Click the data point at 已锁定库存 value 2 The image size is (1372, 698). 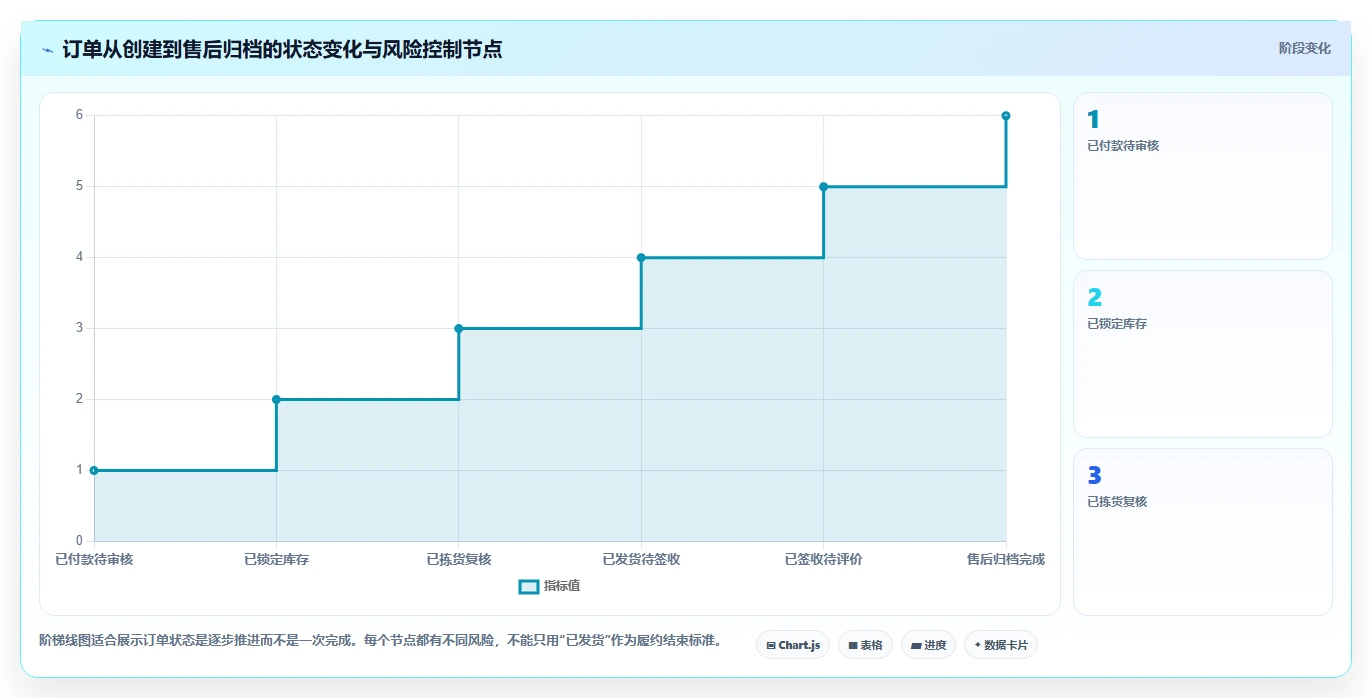[x=276, y=399]
